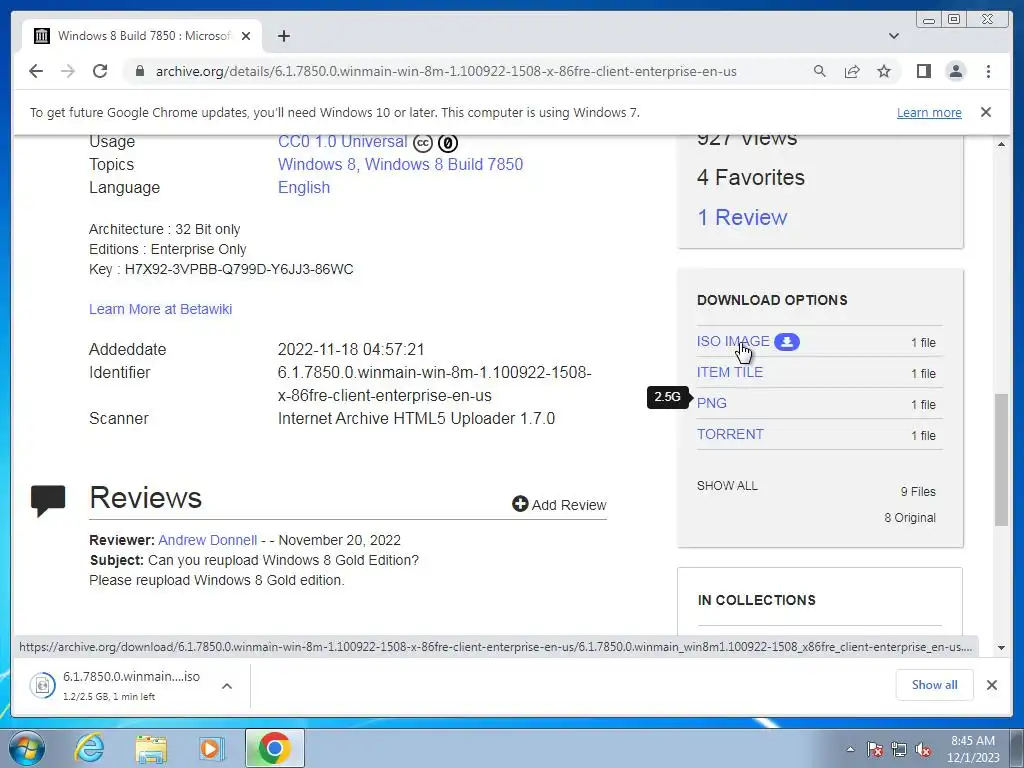
Task: Click the taskbar clock showing 8:45 AM
Action: point(973,749)
